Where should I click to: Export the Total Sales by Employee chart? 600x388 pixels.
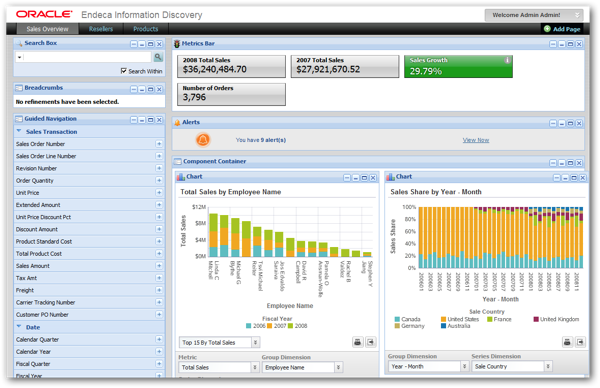(371, 342)
